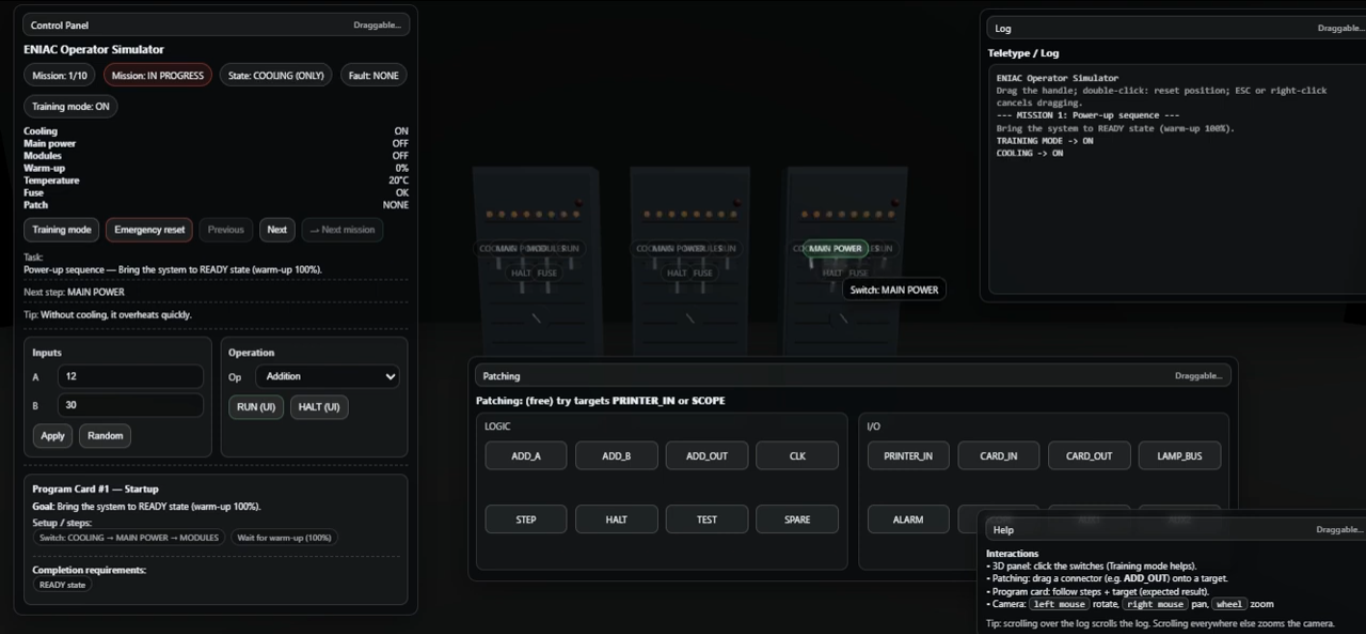This screenshot has width=1366, height=634.
Task: Click the disabled Previous button
Action: click(226, 230)
